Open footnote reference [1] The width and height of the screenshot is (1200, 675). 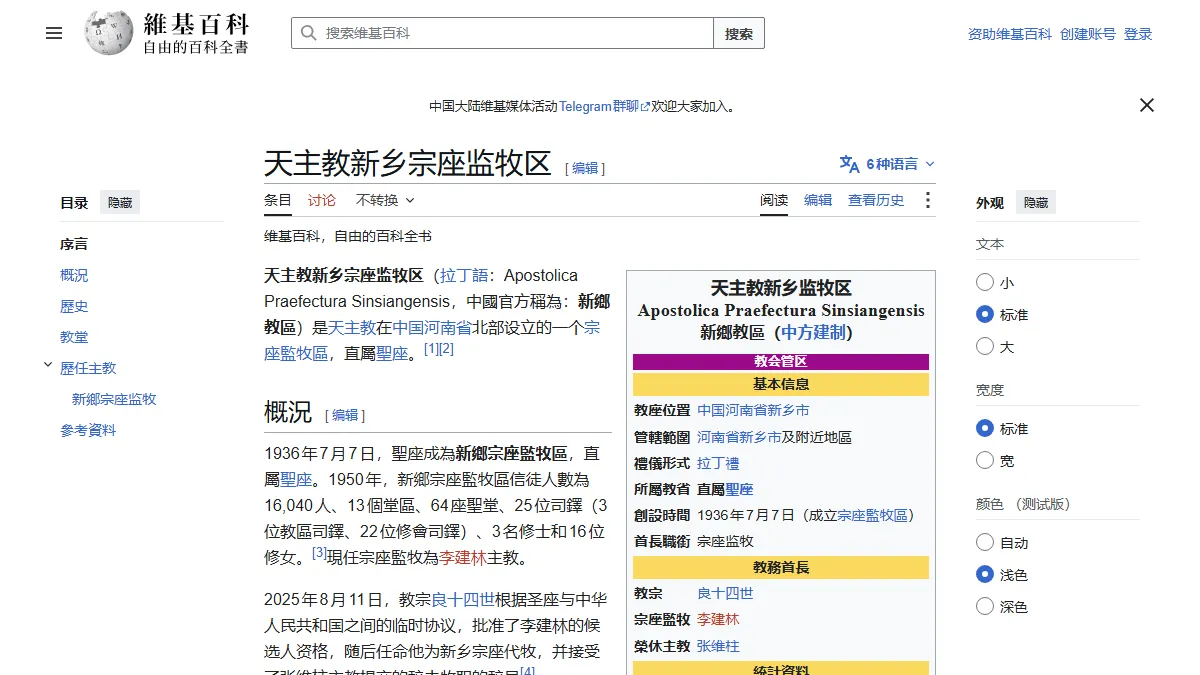(431, 348)
